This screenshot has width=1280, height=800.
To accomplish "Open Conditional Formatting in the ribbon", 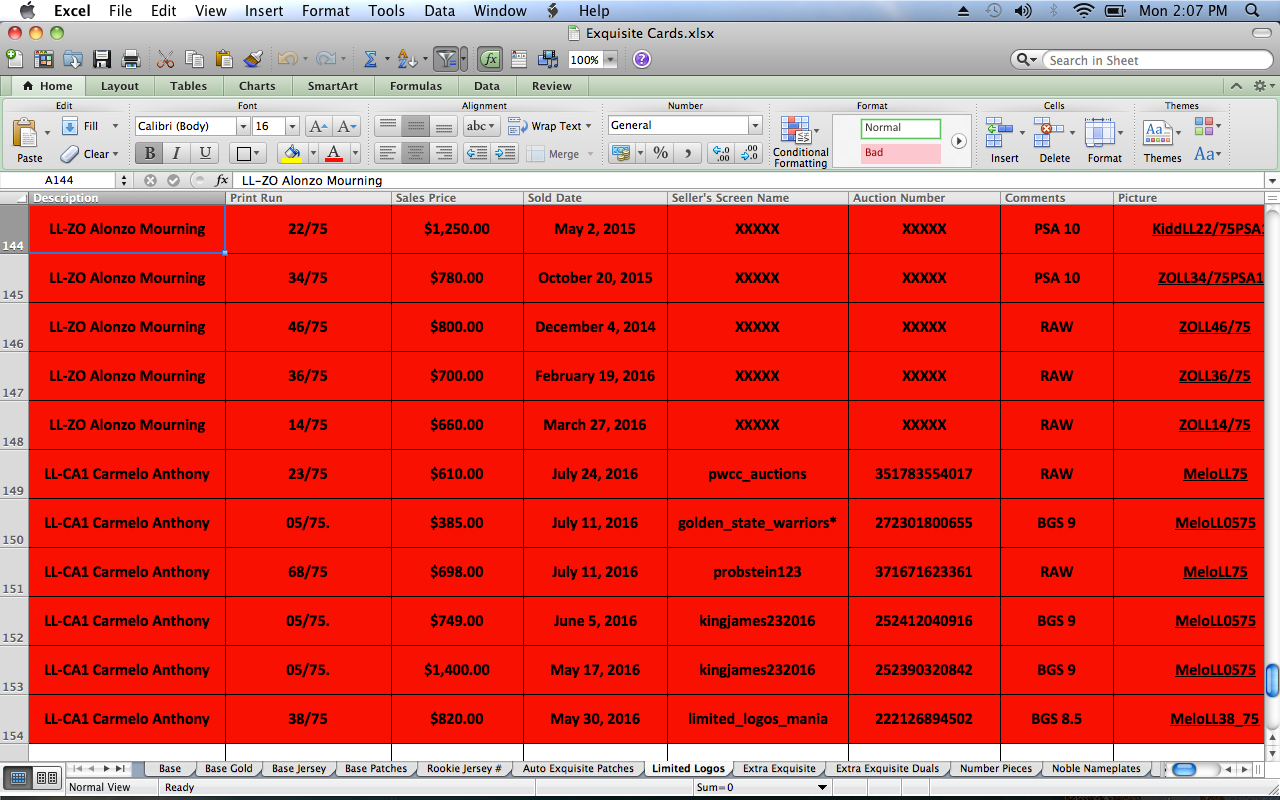I will (x=800, y=141).
